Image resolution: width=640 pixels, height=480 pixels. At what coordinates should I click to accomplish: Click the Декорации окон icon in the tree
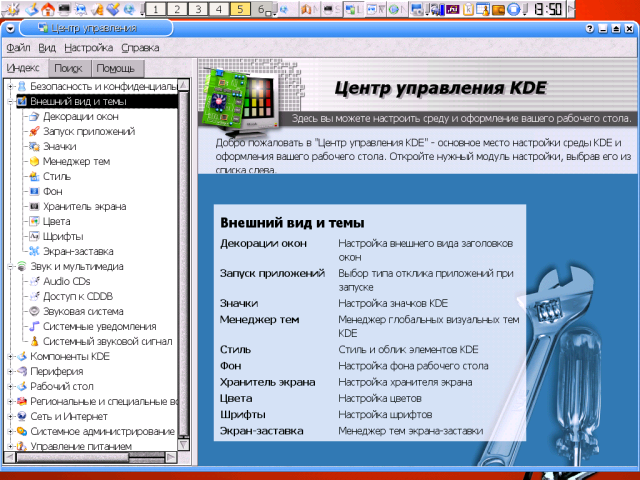tap(35, 117)
